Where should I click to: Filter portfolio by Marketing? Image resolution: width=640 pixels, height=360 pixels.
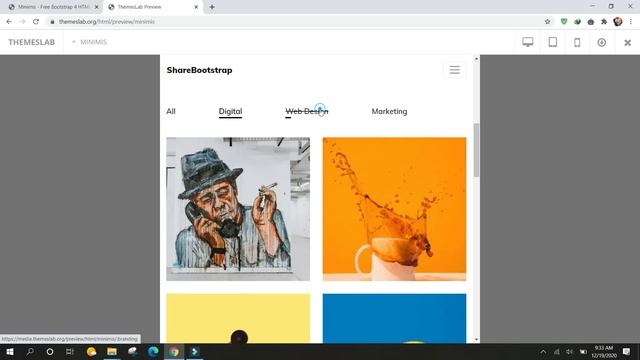389,111
